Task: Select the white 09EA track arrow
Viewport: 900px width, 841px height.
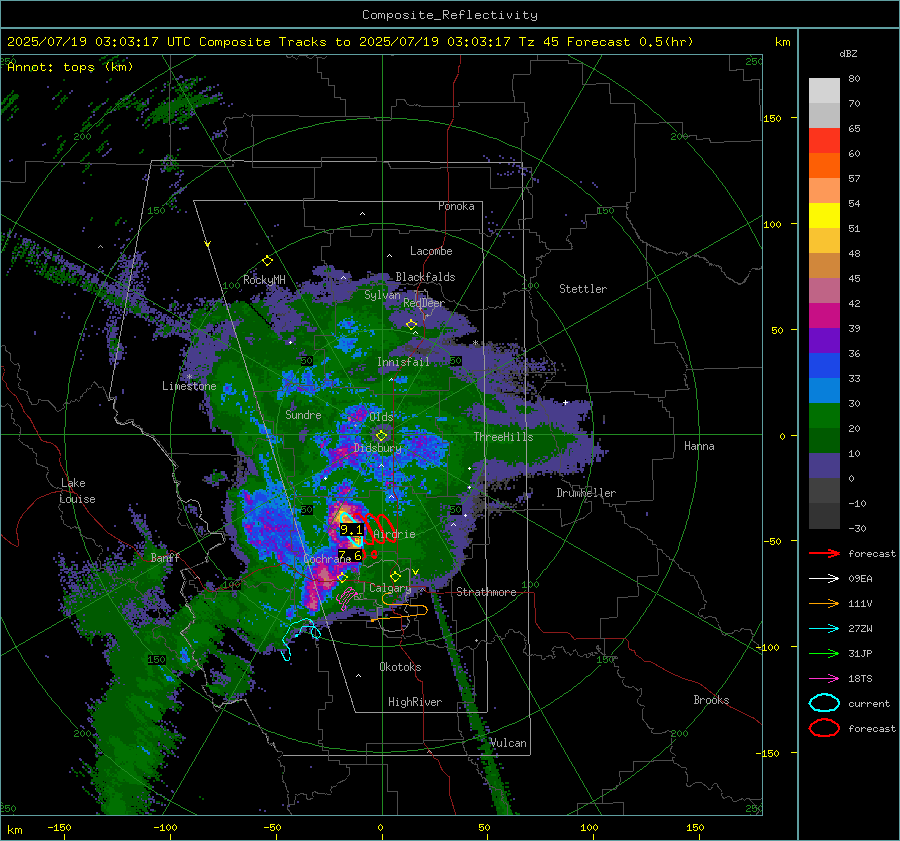Action: (824, 579)
